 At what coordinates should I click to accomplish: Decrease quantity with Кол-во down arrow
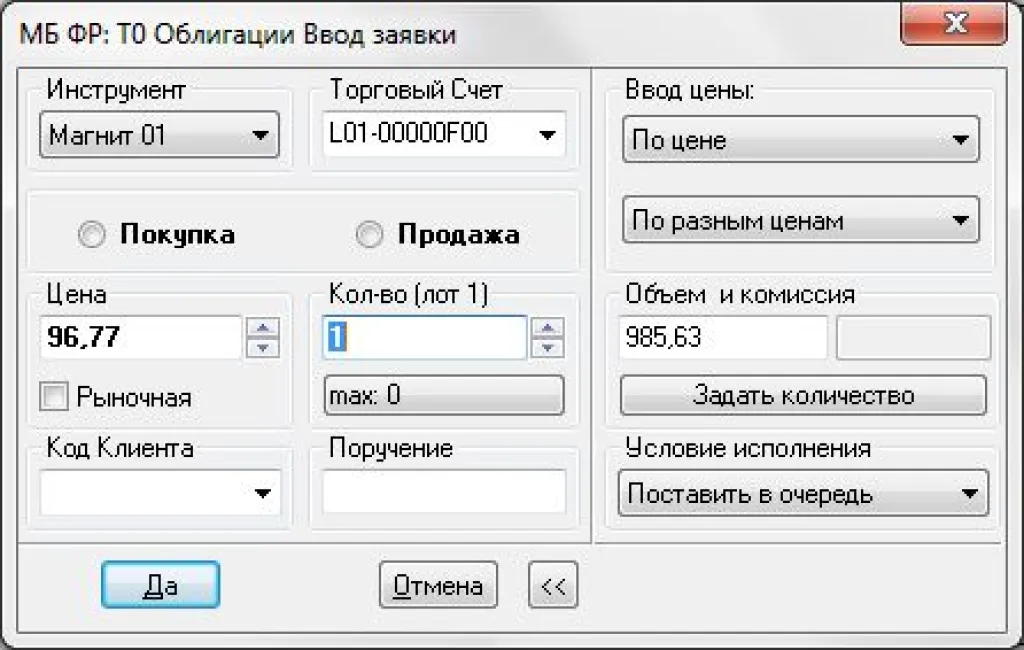click(x=546, y=347)
